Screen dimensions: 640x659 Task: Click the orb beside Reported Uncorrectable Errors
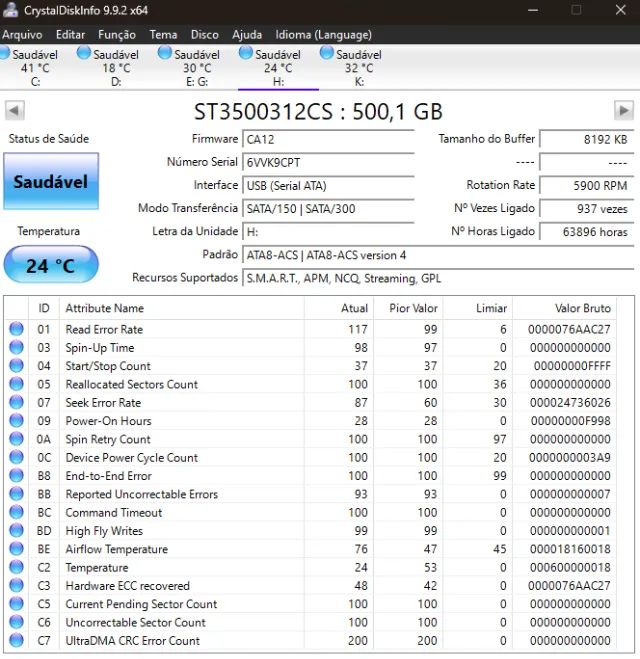(x=16, y=494)
